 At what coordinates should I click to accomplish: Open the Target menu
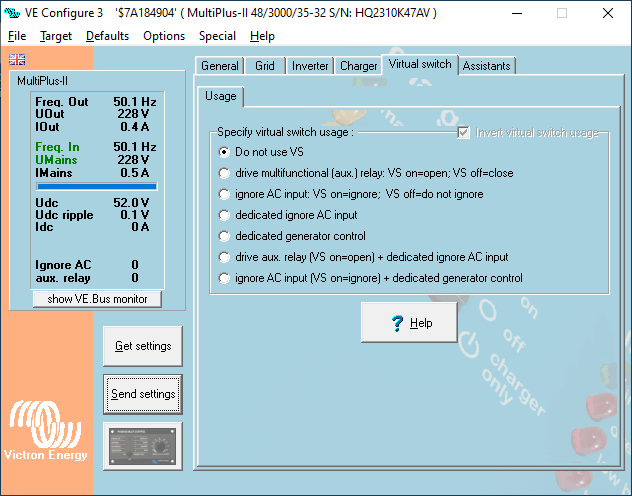coord(56,36)
